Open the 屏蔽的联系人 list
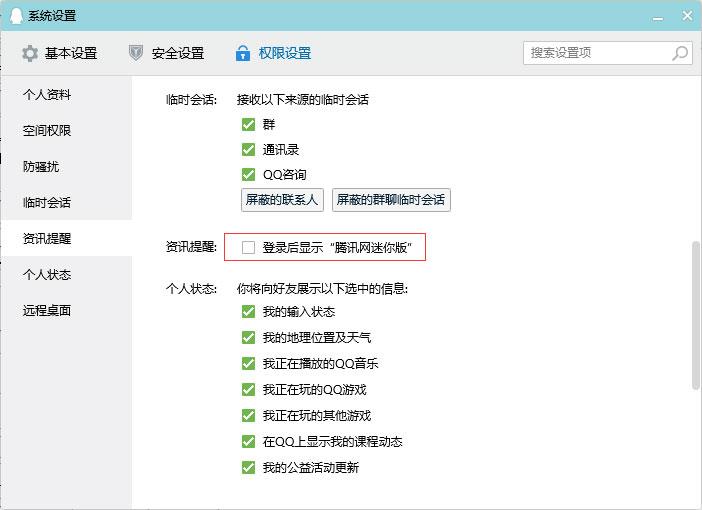This screenshot has width=702, height=510. 282,200
